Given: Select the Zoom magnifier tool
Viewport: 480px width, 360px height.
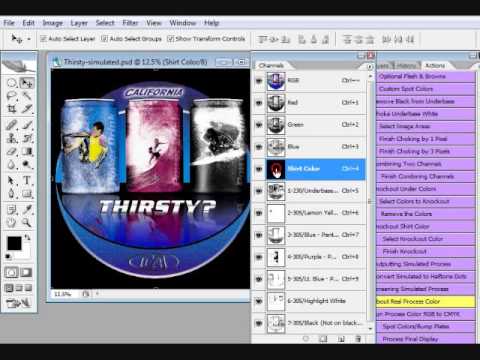Looking at the screenshot, I should tap(27, 222).
